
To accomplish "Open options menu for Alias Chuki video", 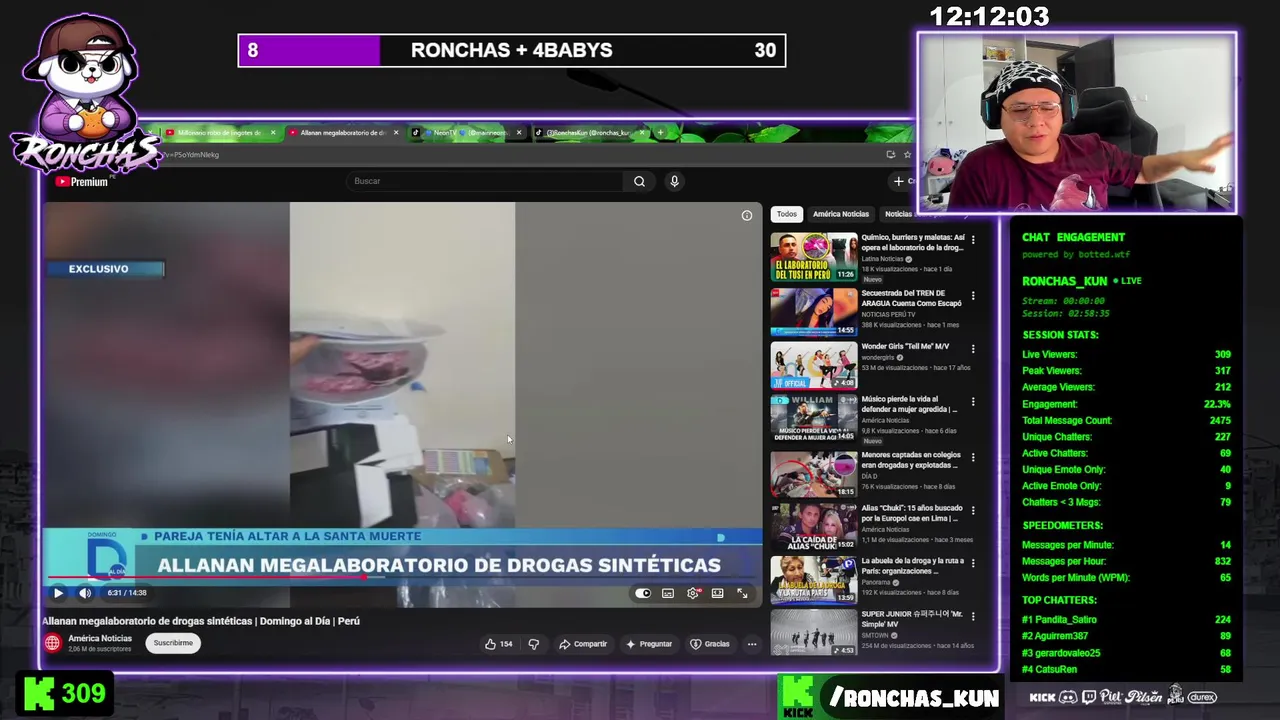I will coord(973,511).
